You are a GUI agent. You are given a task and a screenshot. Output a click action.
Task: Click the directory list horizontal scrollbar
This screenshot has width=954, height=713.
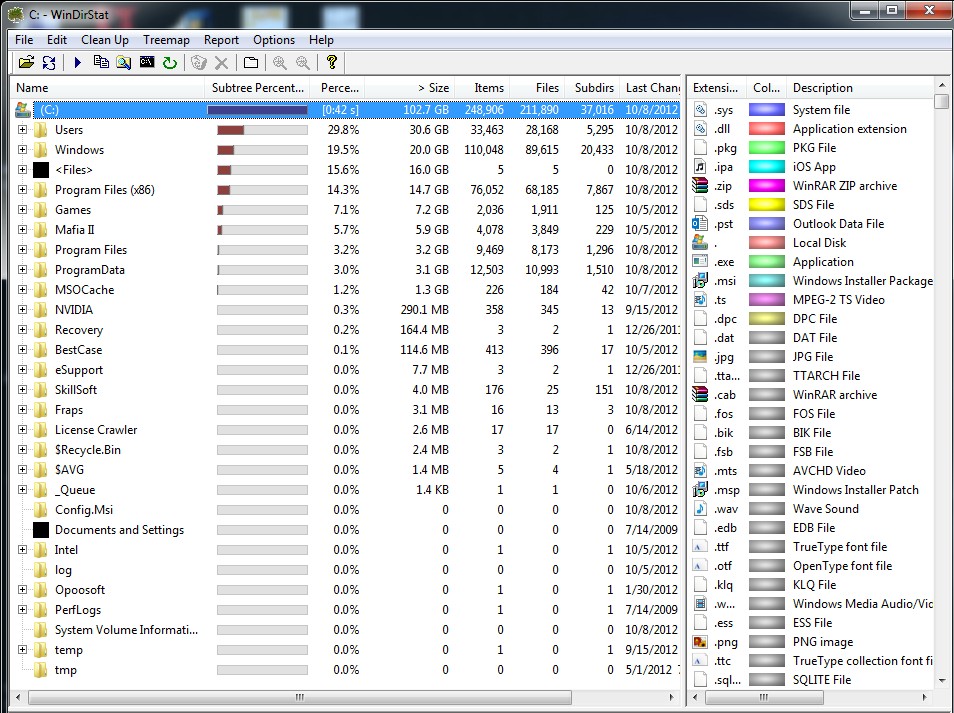coord(300,697)
